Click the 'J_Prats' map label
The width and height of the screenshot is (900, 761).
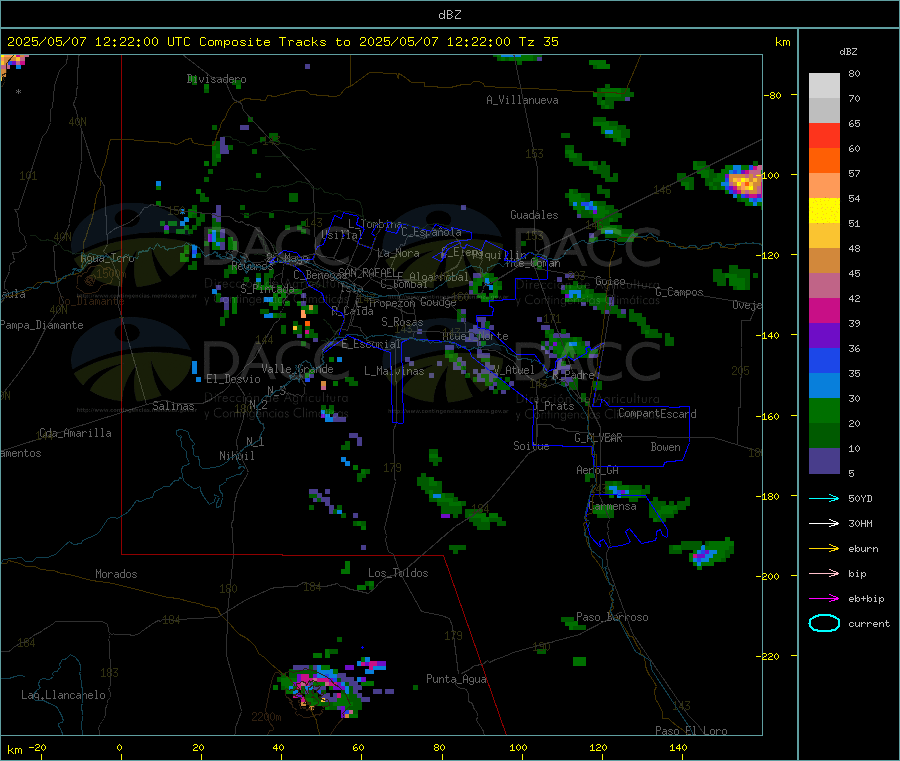coord(553,406)
